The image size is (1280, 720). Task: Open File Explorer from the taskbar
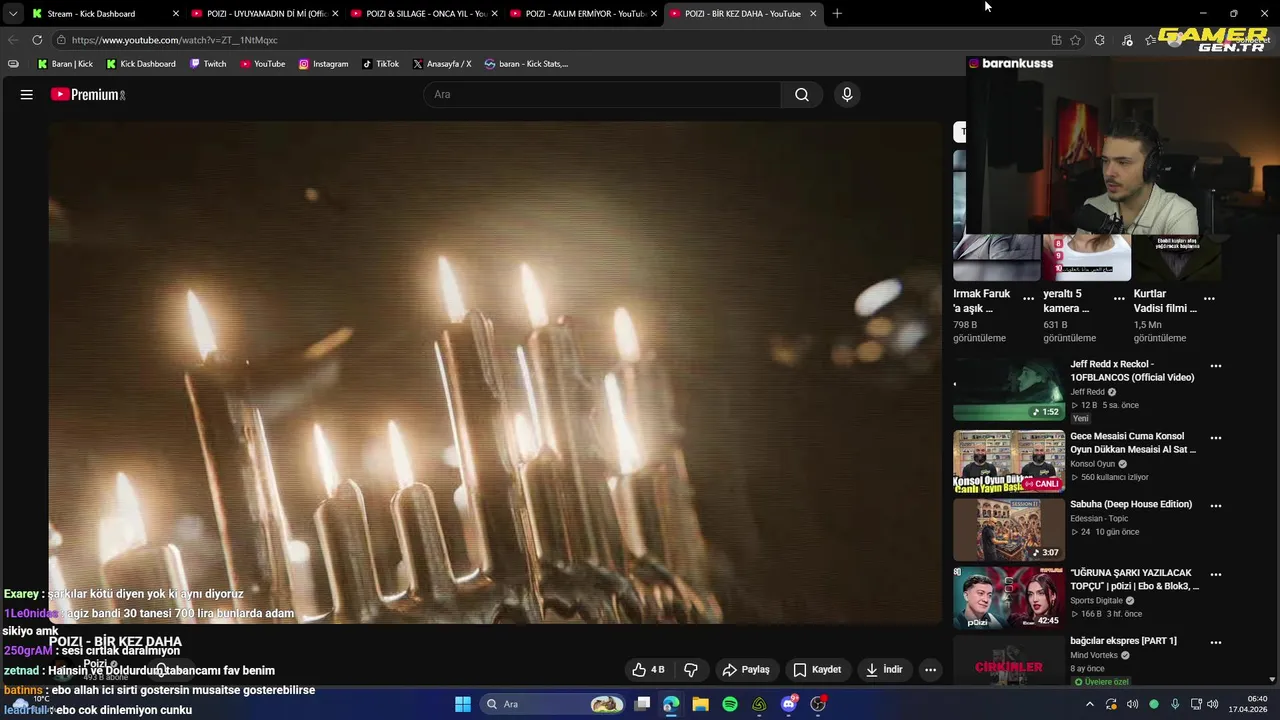[x=700, y=704]
